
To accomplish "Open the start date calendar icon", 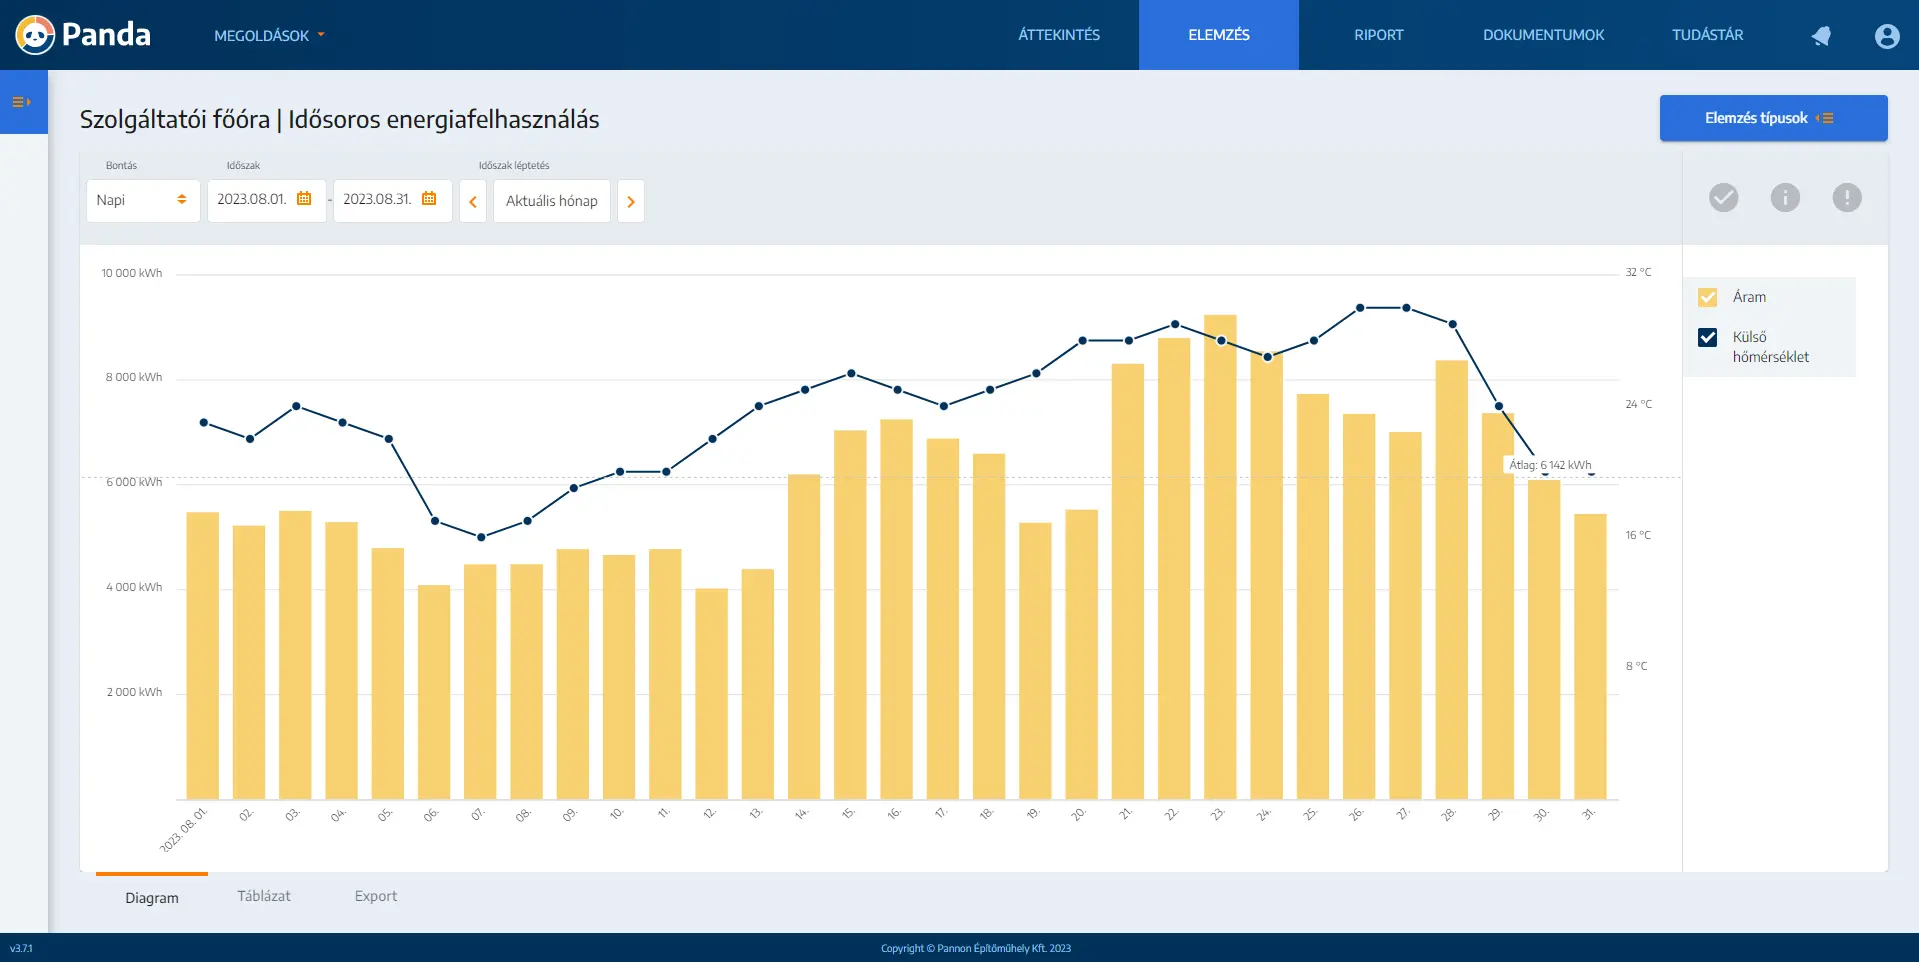I will coord(304,199).
